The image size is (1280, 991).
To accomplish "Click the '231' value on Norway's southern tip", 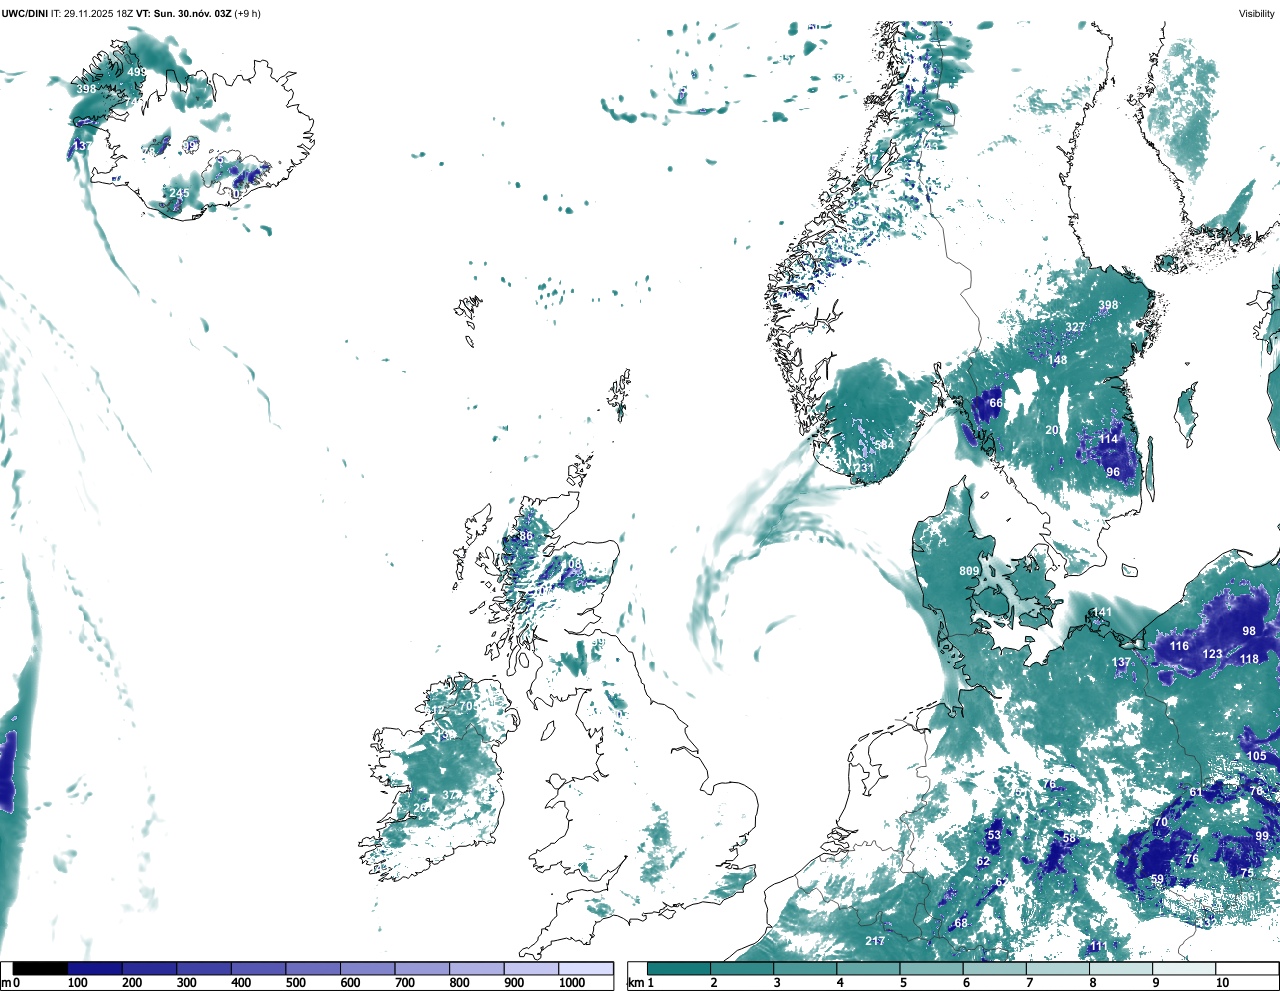I will pyautogui.click(x=863, y=469).
